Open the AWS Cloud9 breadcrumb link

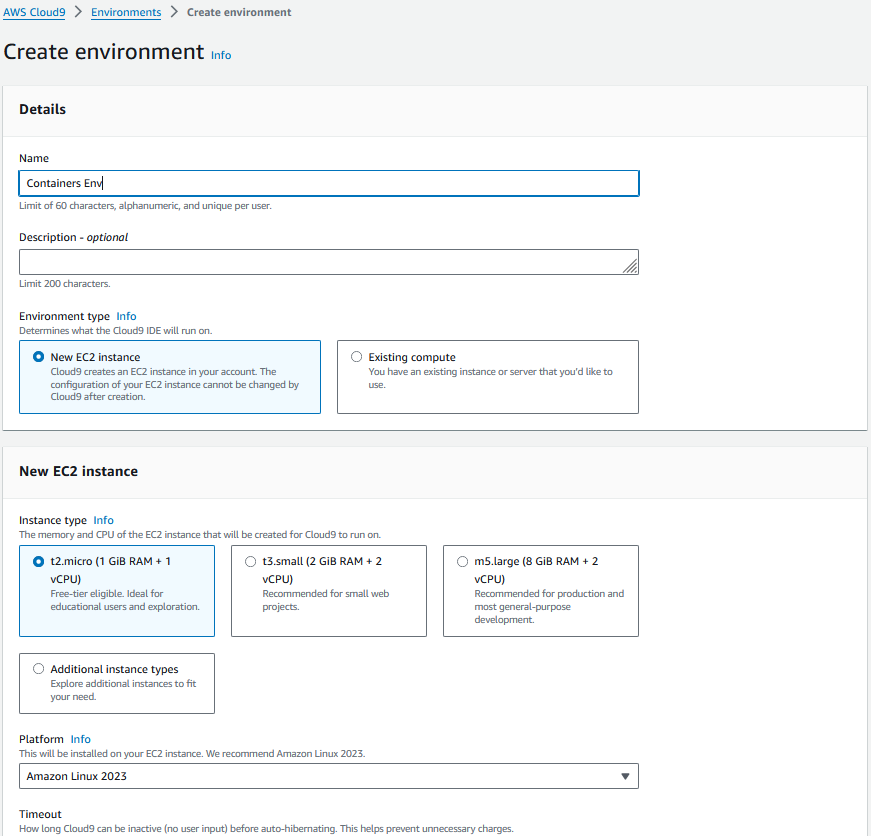click(34, 12)
